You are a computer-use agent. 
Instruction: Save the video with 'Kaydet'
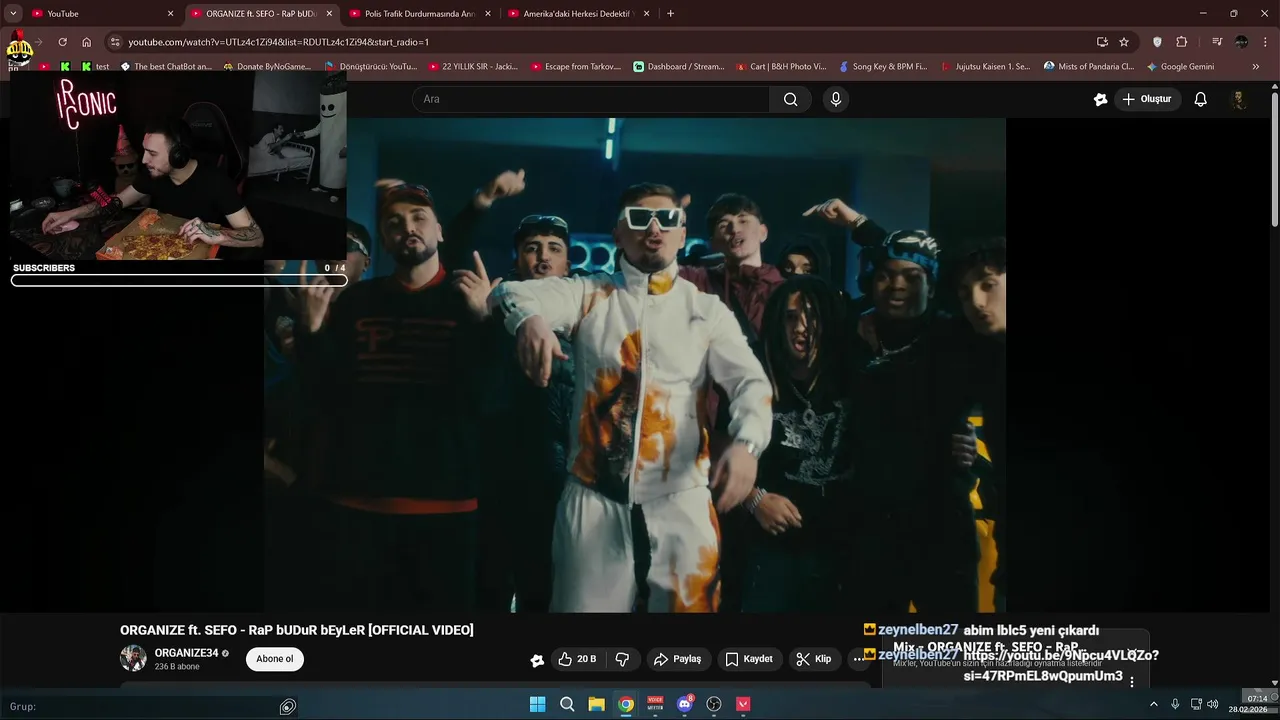point(749,659)
